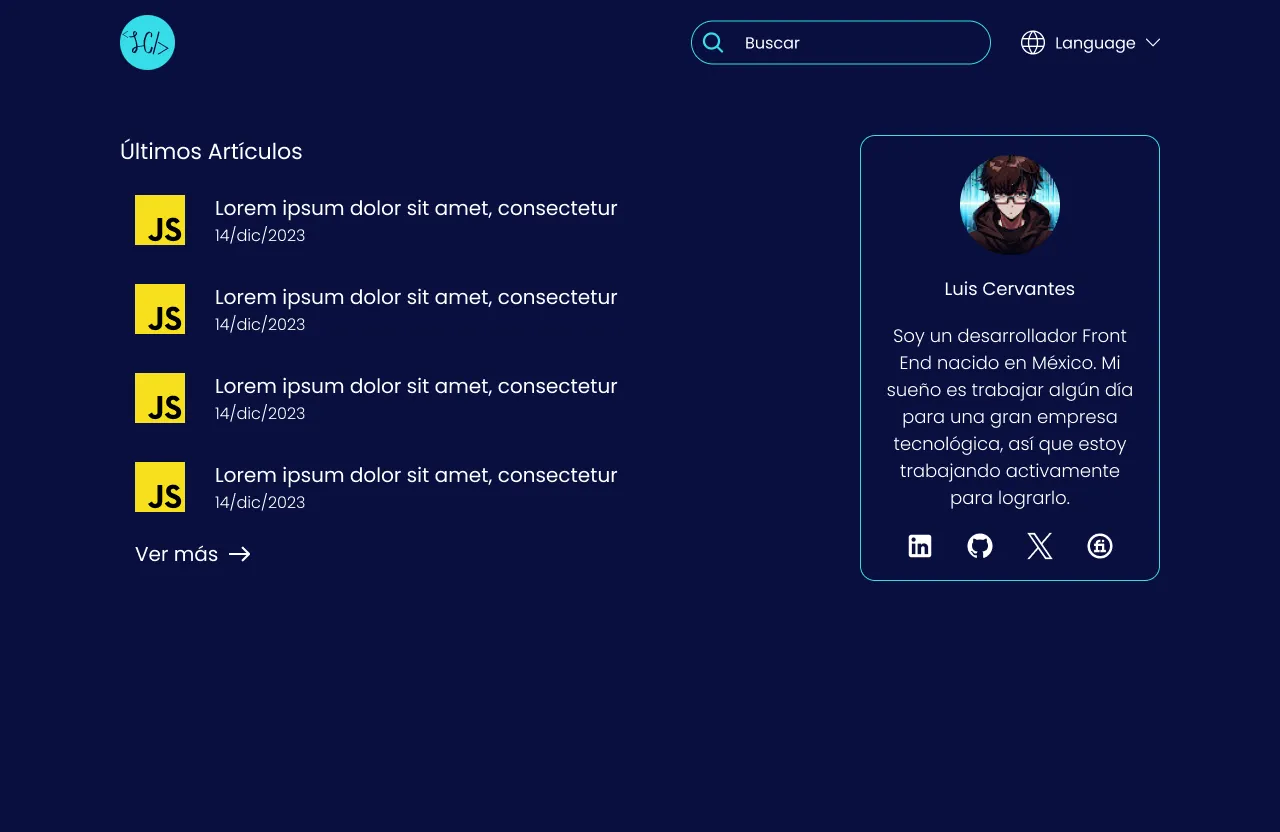Click the arrow icon next to Ver más

coord(239,554)
